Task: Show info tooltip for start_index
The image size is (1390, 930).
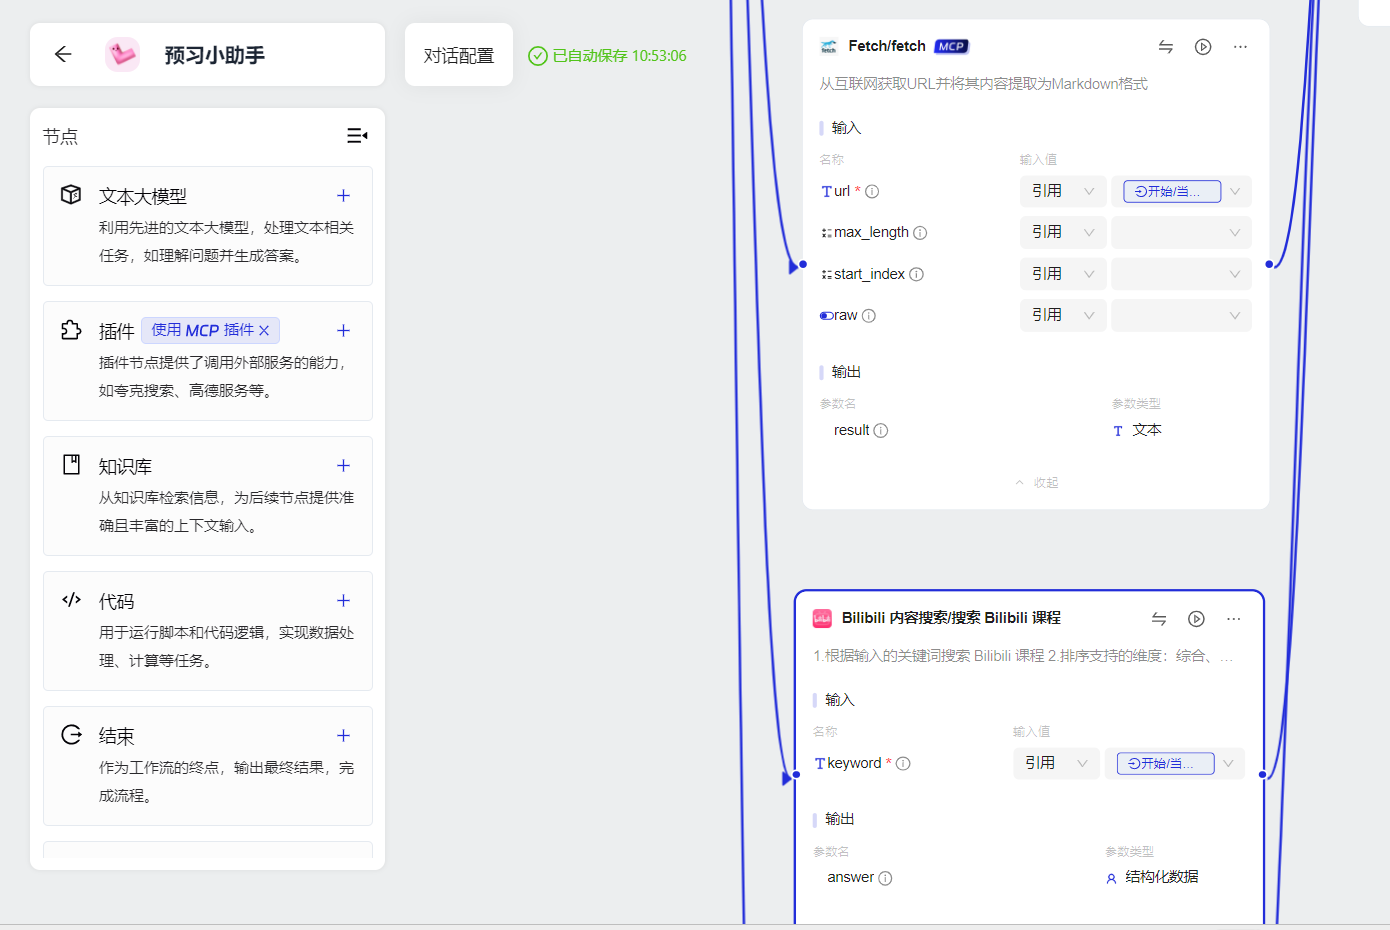Action: 916,275
